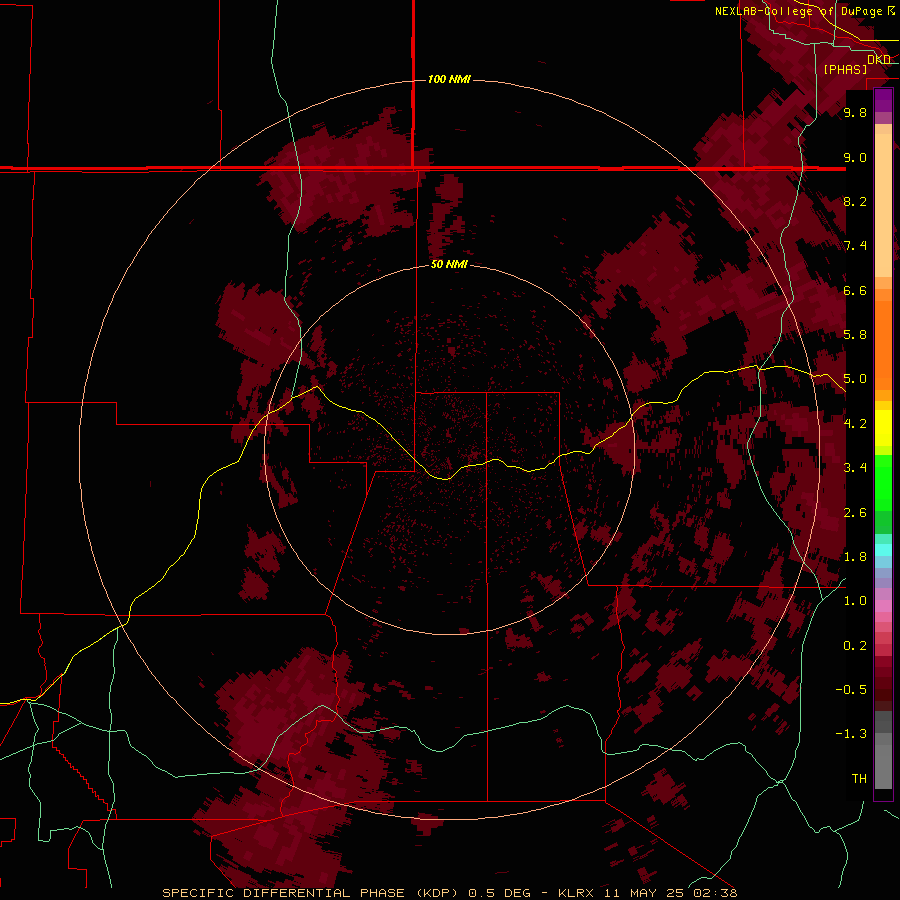Choose the 1.8 value on the scale

click(855, 557)
